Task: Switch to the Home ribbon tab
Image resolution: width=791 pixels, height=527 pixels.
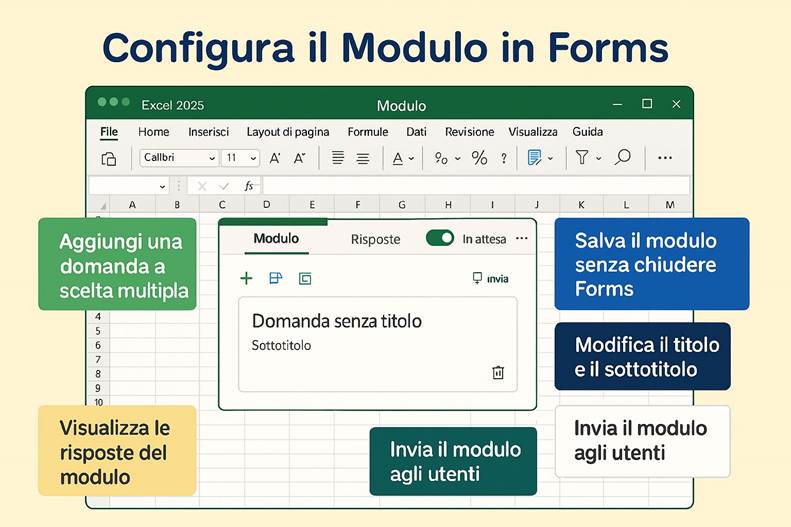Action: (x=154, y=132)
